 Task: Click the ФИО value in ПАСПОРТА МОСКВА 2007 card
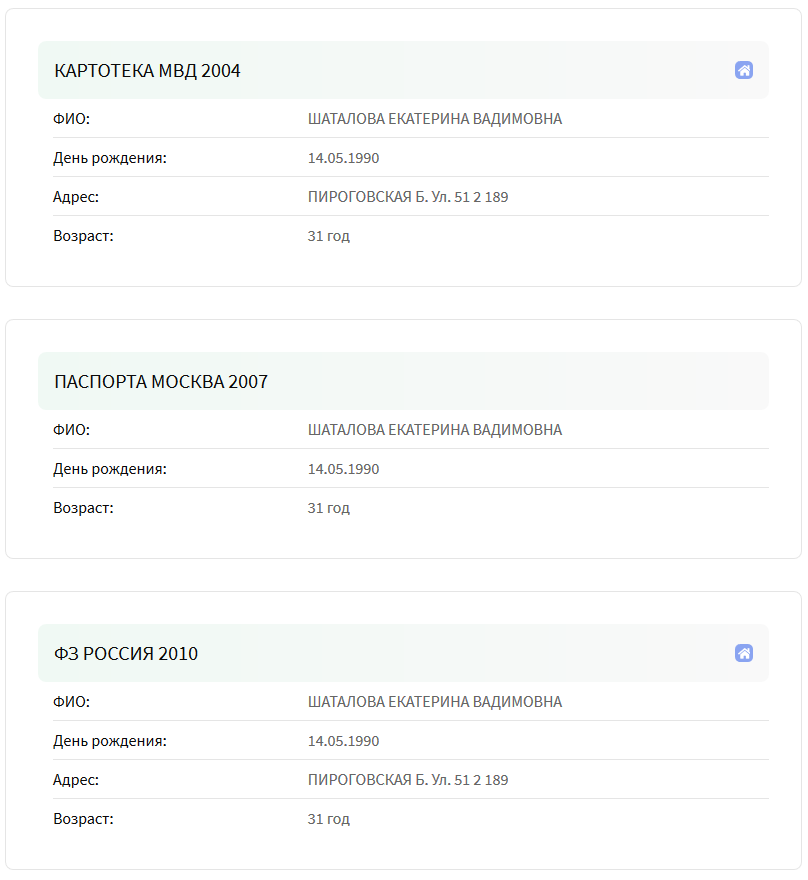pyautogui.click(x=435, y=430)
